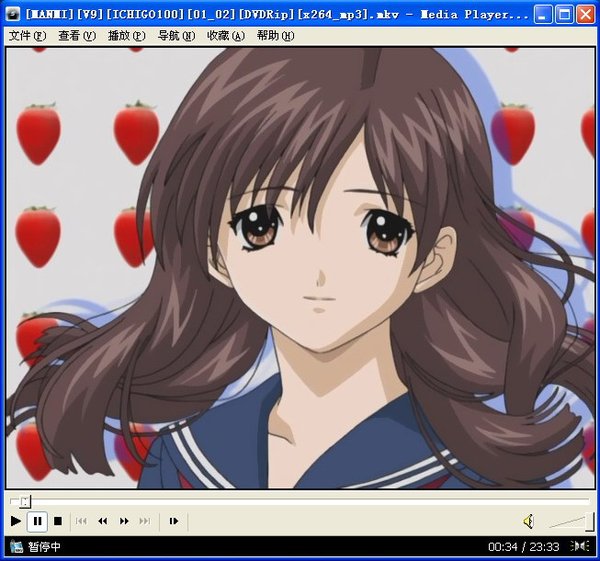Rewind with the decrease speed button
The width and height of the screenshot is (600, 561).
point(103,521)
